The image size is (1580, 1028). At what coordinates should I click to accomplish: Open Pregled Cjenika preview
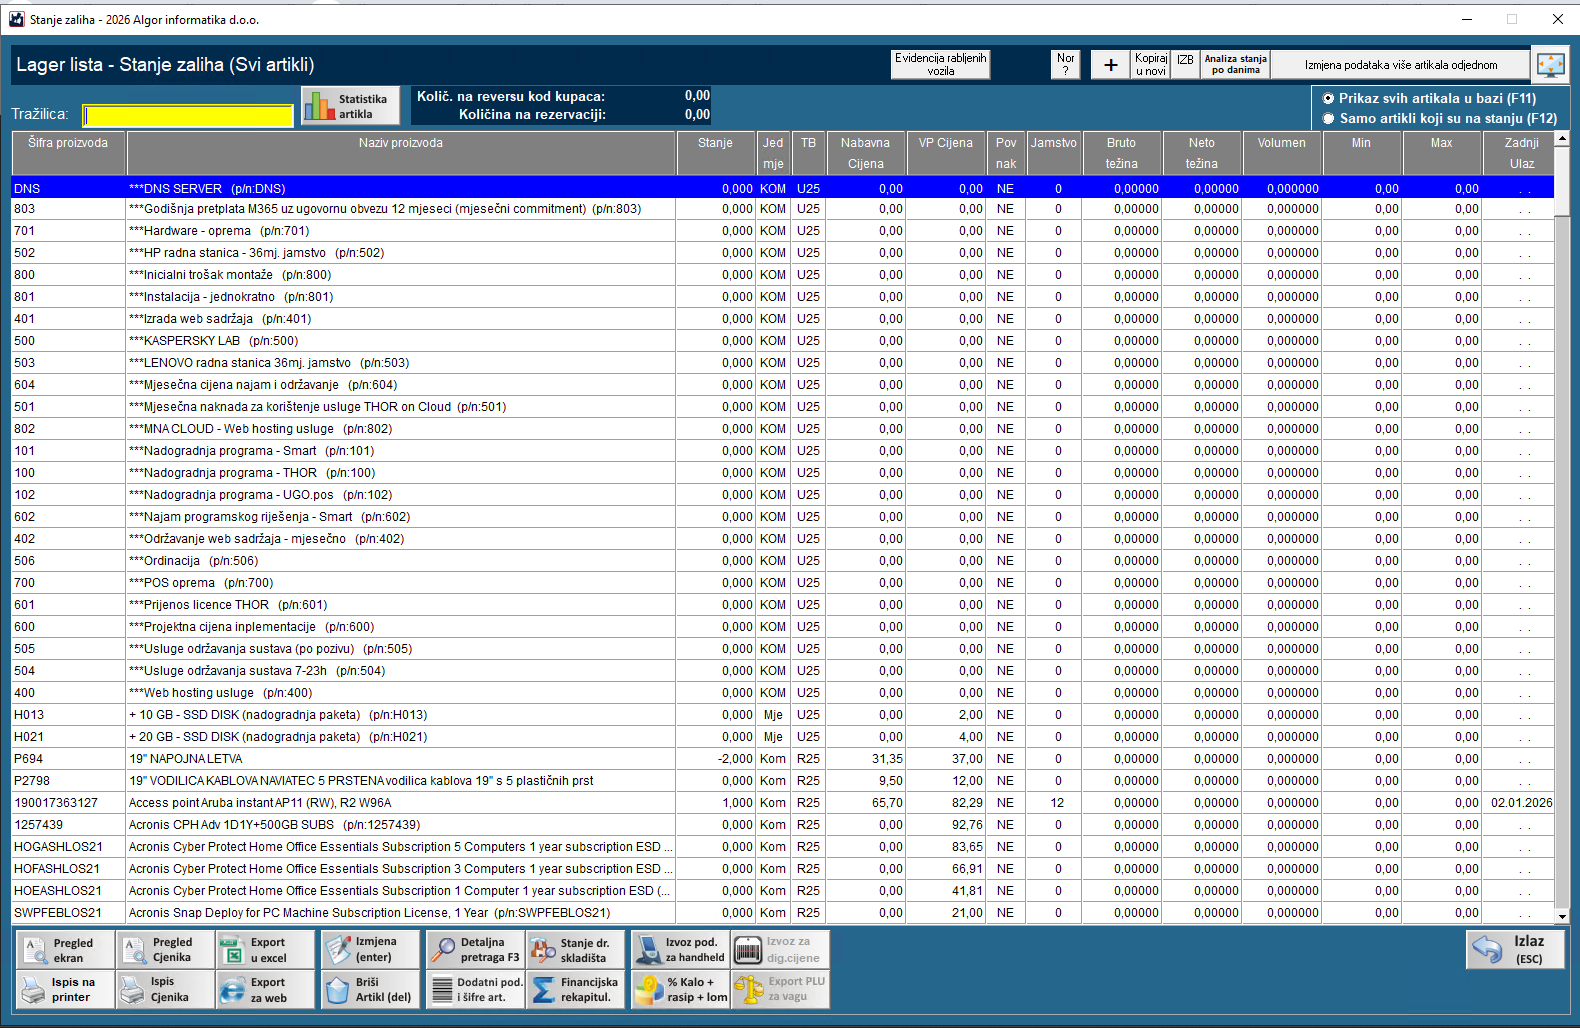coord(166,950)
